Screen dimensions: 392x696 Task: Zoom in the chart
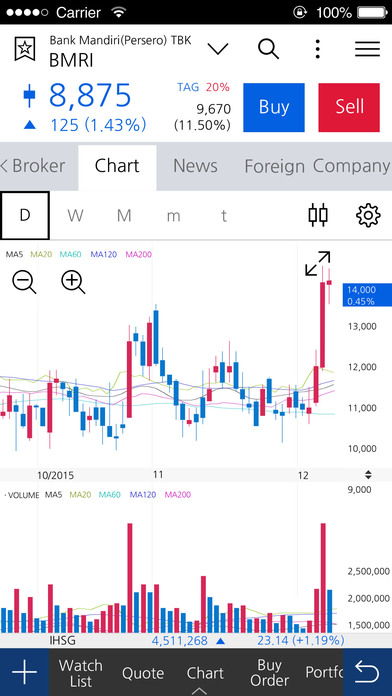[x=73, y=282]
